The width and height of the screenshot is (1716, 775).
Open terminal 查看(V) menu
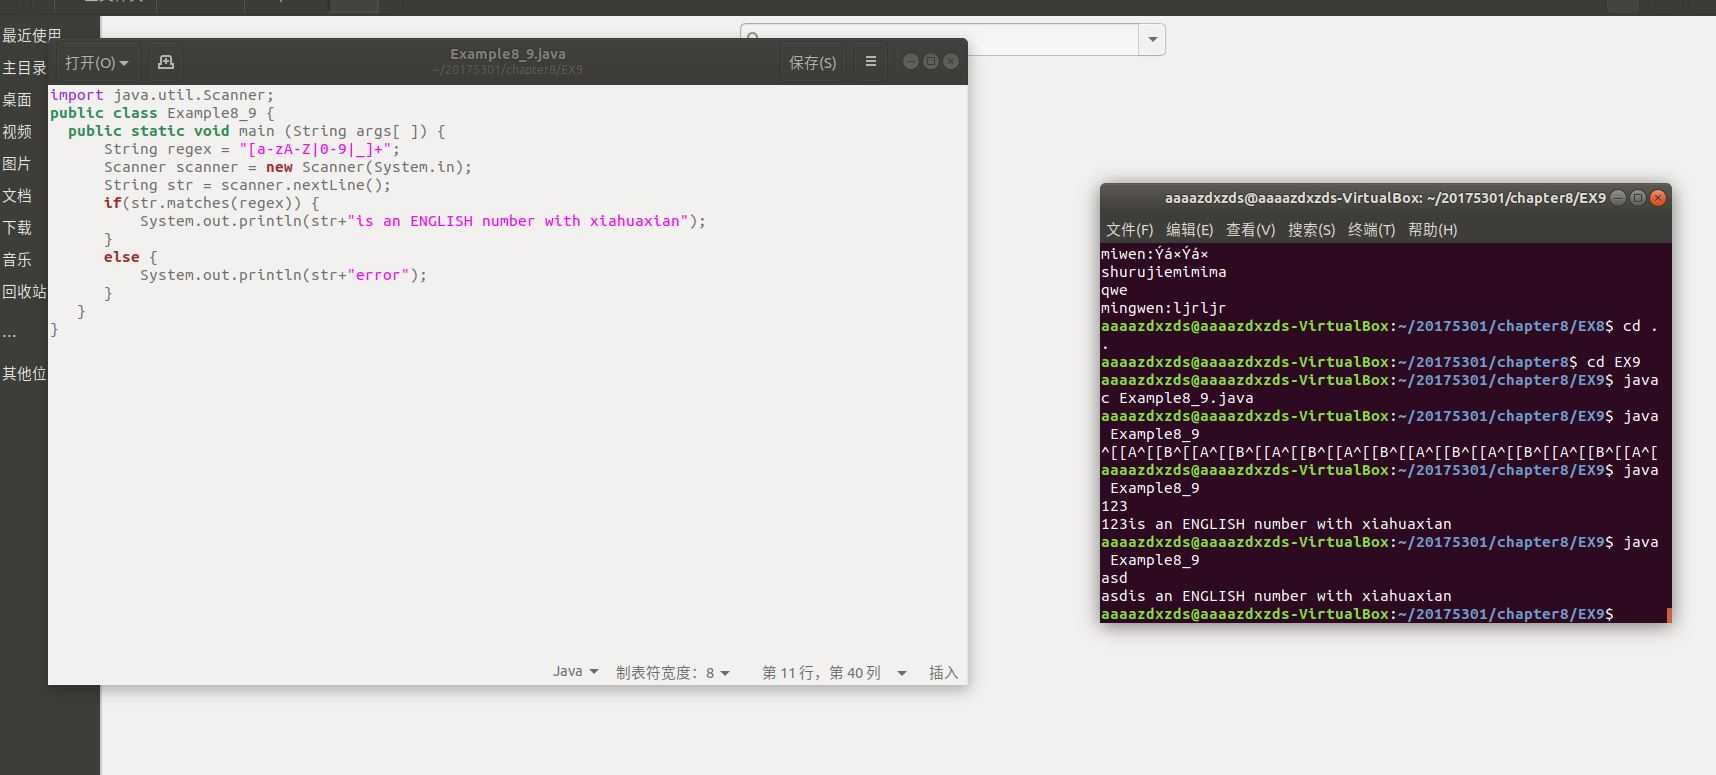[x=1250, y=229]
